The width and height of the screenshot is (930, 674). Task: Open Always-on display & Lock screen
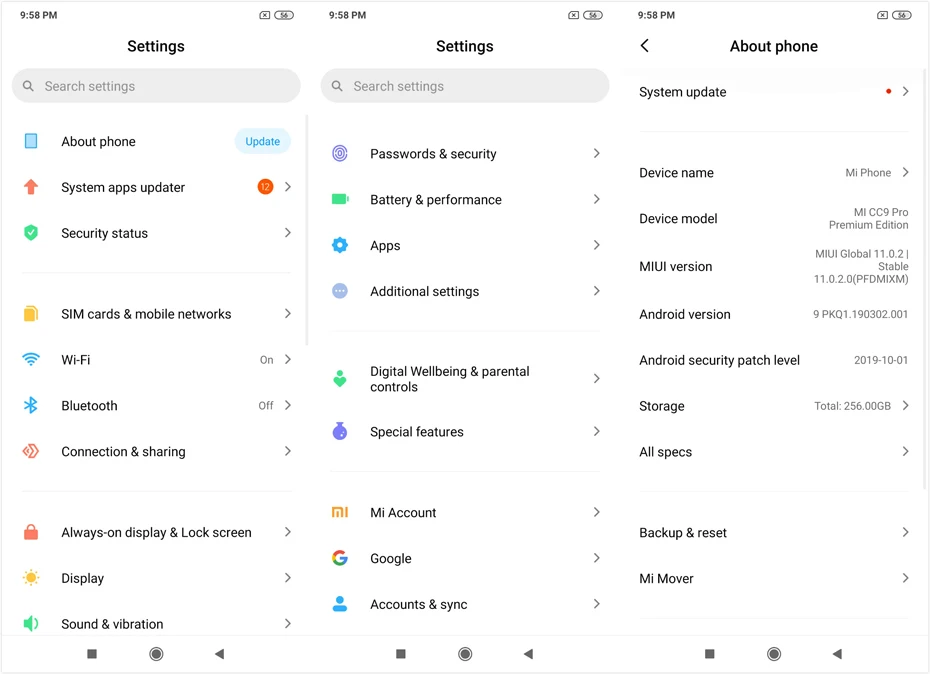[x=156, y=532]
